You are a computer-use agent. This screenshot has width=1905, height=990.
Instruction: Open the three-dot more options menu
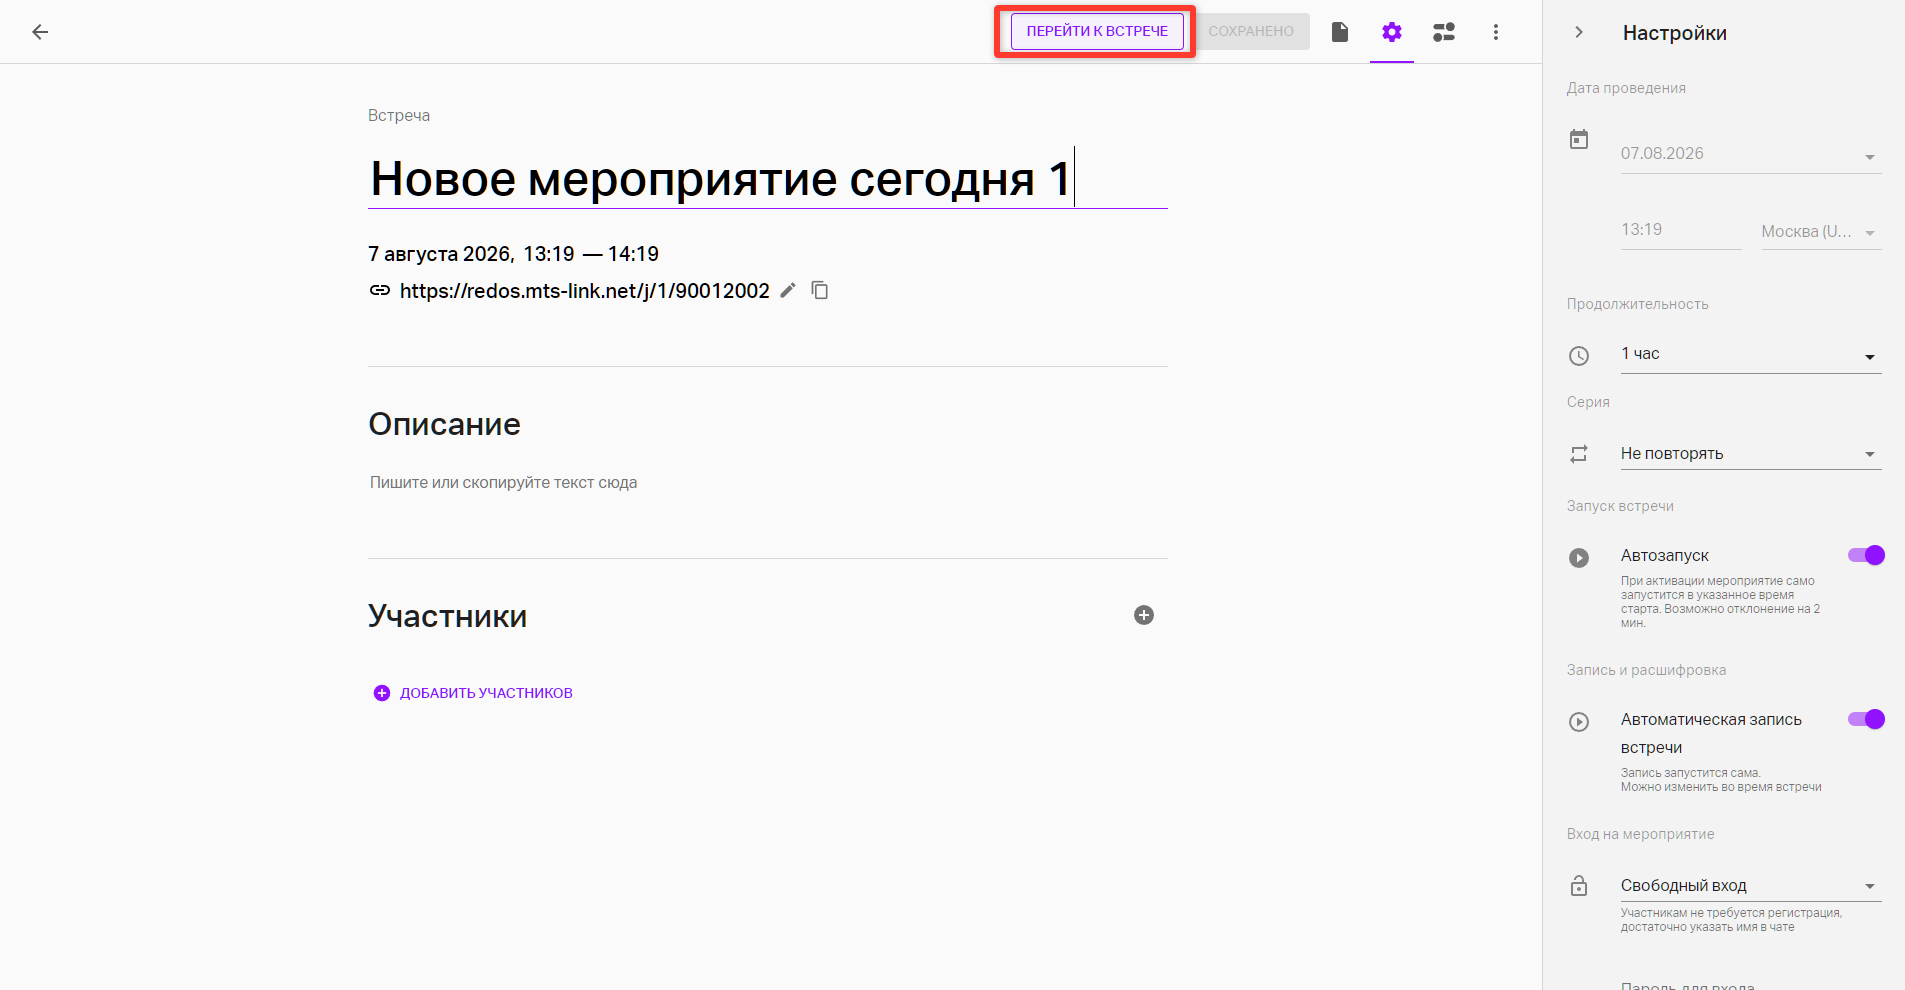[x=1496, y=32]
